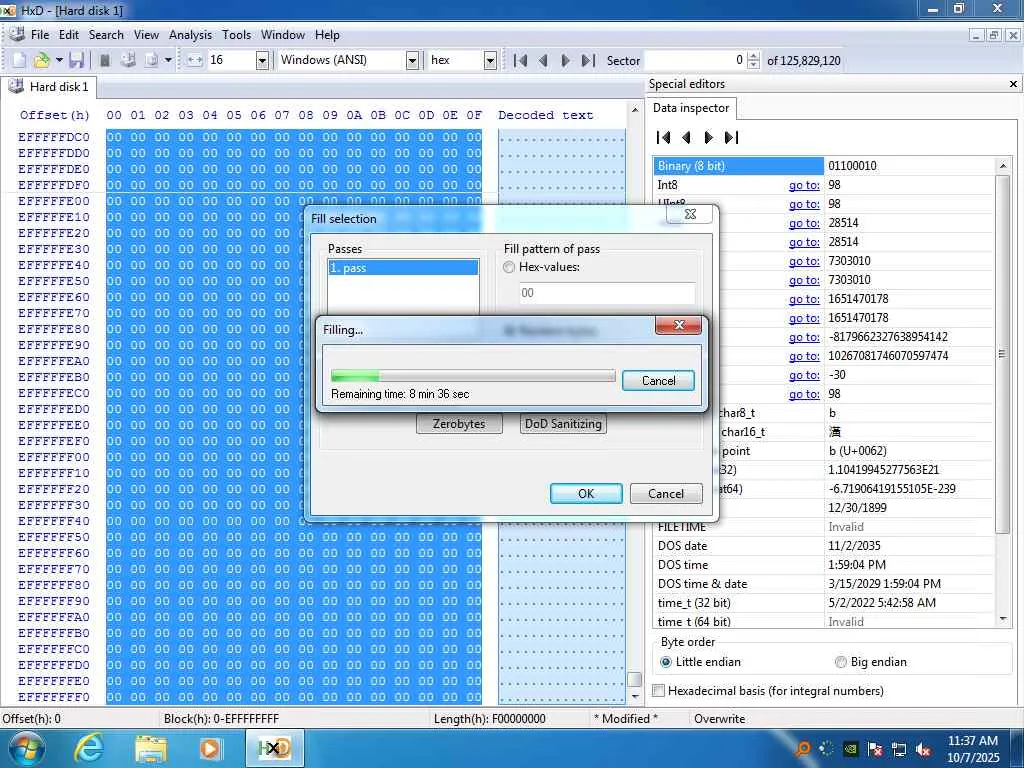Click the network tray icon
Screen dimensions: 1024x768
pyautogui.click(x=899, y=750)
